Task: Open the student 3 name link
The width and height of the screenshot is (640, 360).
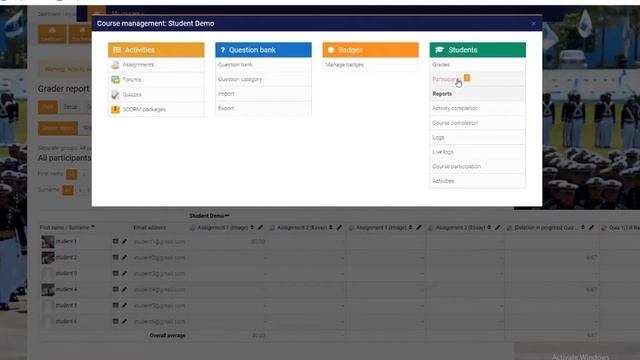Action: (x=66, y=273)
